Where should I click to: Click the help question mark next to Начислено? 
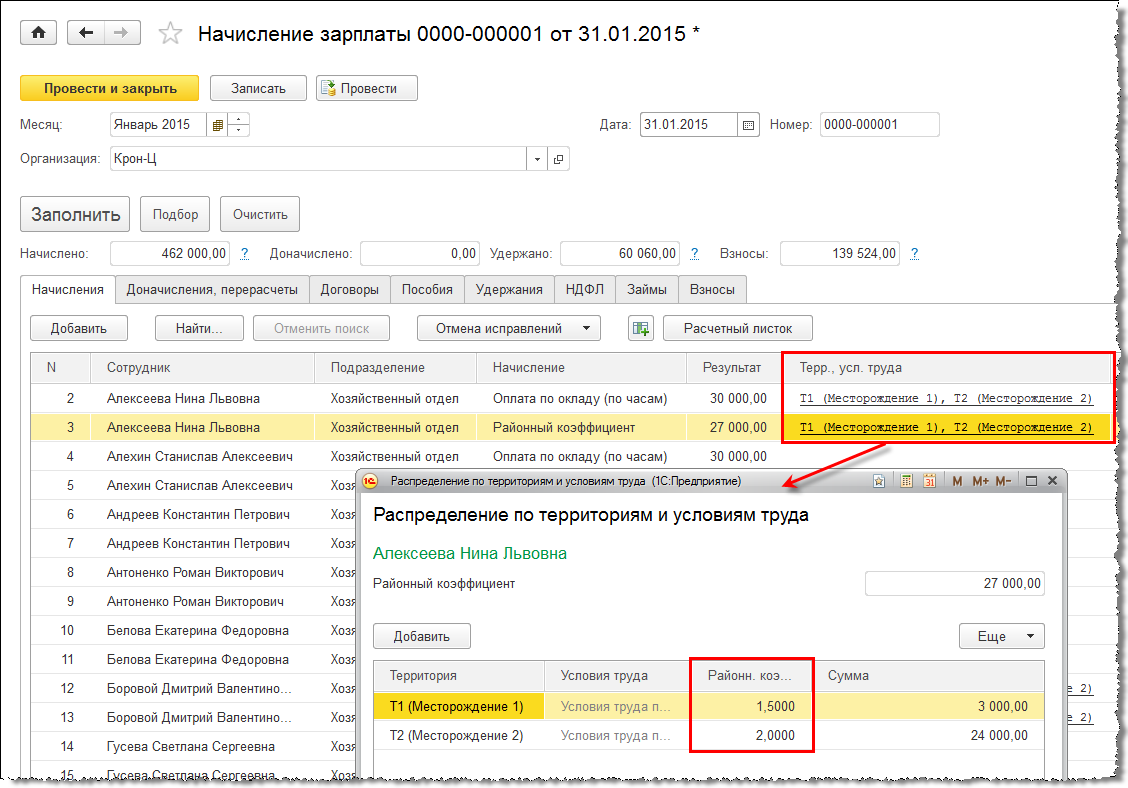(x=245, y=254)
